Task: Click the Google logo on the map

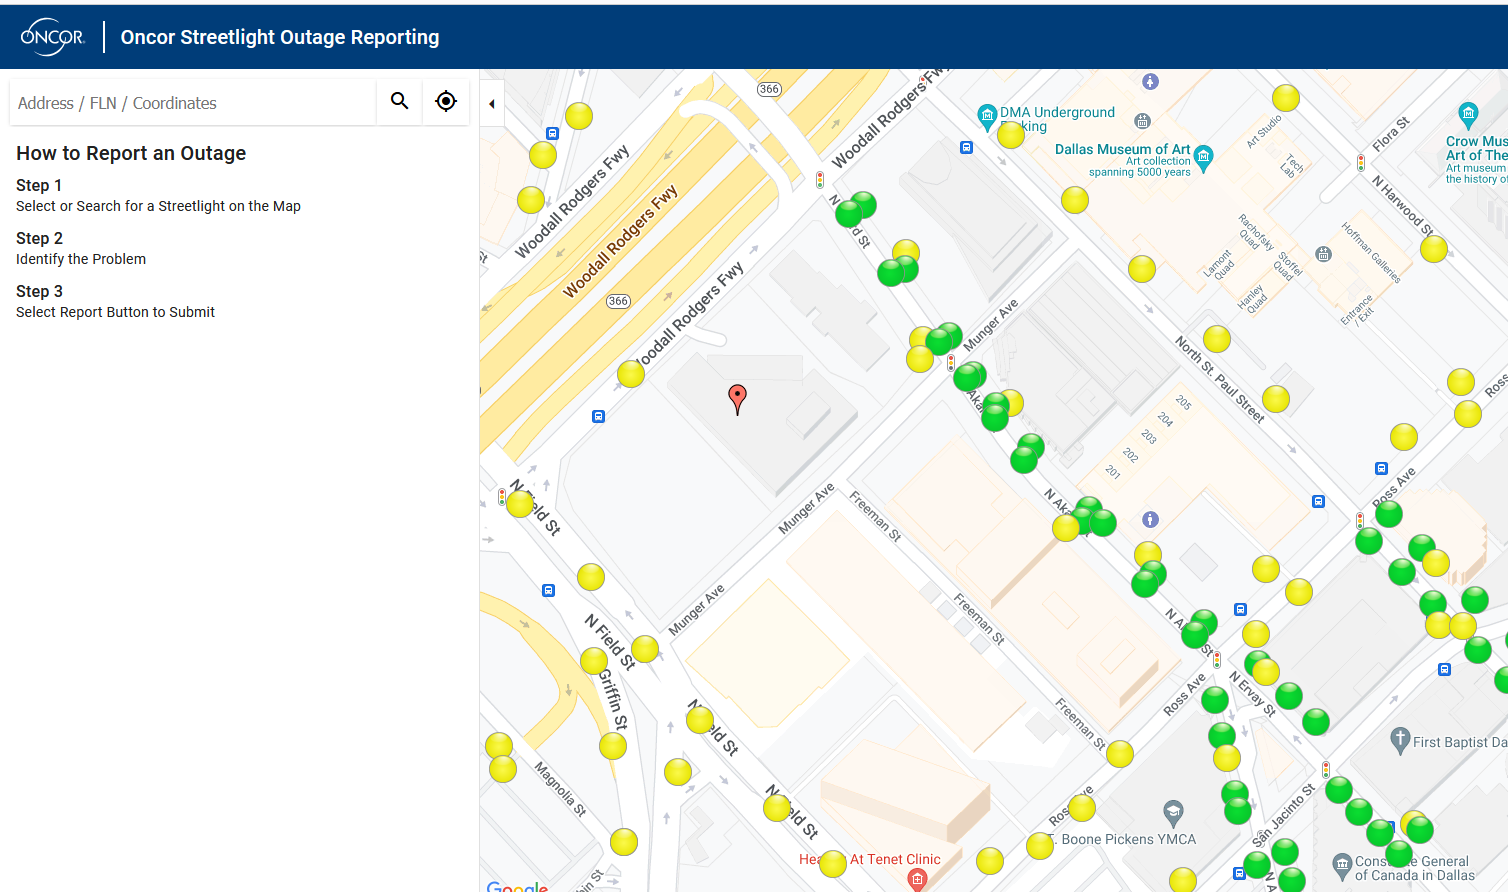Action: tap(517, 886)
